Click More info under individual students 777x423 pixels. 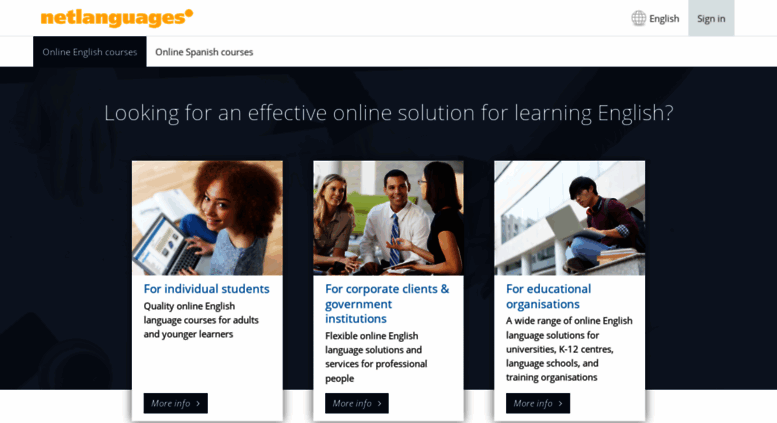pyautogui.click(x=175, y=403)
